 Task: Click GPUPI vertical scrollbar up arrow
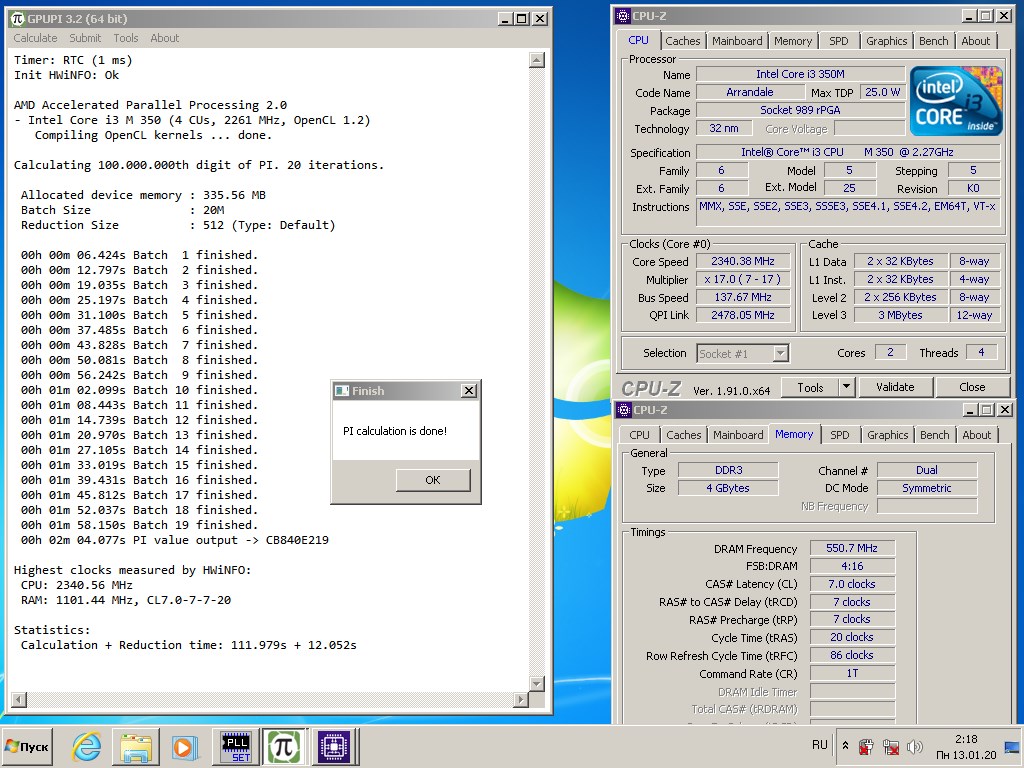coord(537,61)
